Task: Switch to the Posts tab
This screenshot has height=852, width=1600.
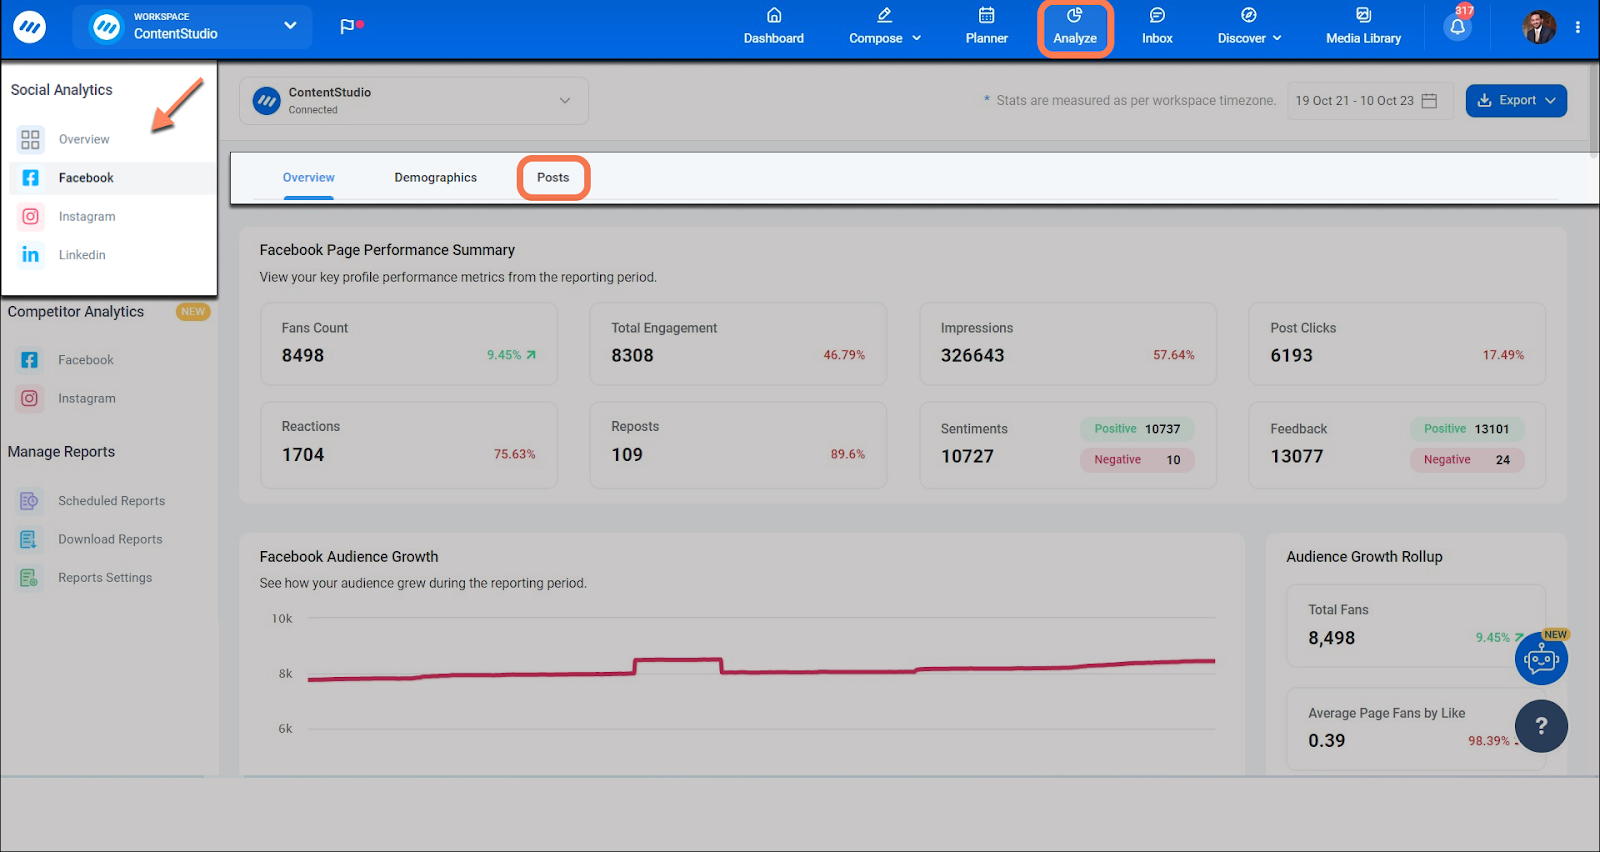Action: [x=553, y=178]
